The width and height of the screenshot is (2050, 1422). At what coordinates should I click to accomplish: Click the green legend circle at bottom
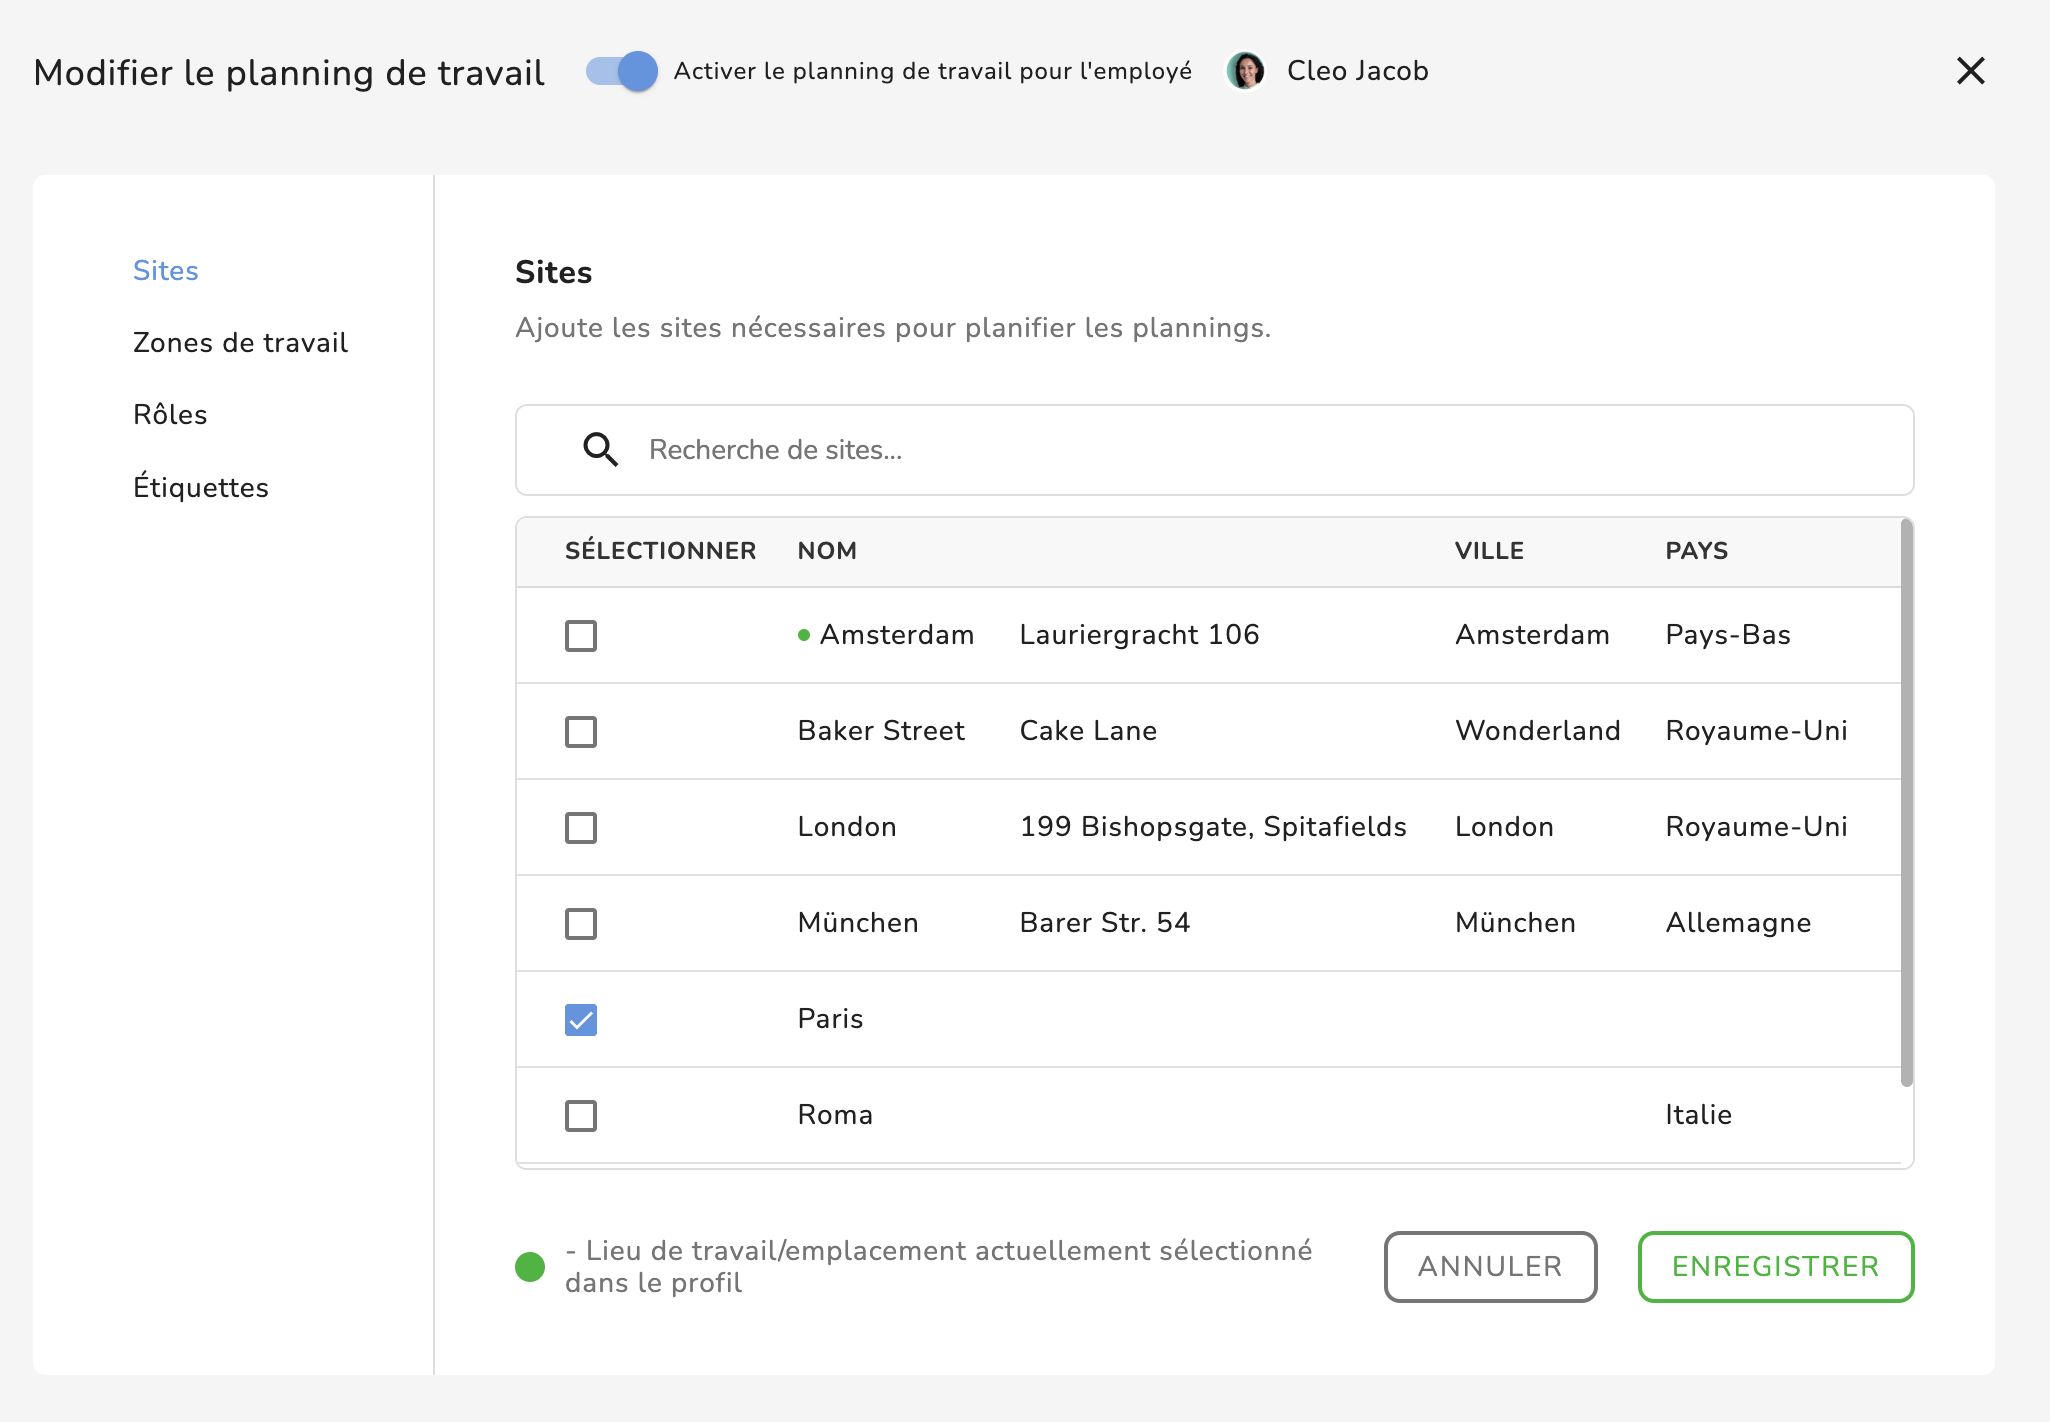[530, 1267]
